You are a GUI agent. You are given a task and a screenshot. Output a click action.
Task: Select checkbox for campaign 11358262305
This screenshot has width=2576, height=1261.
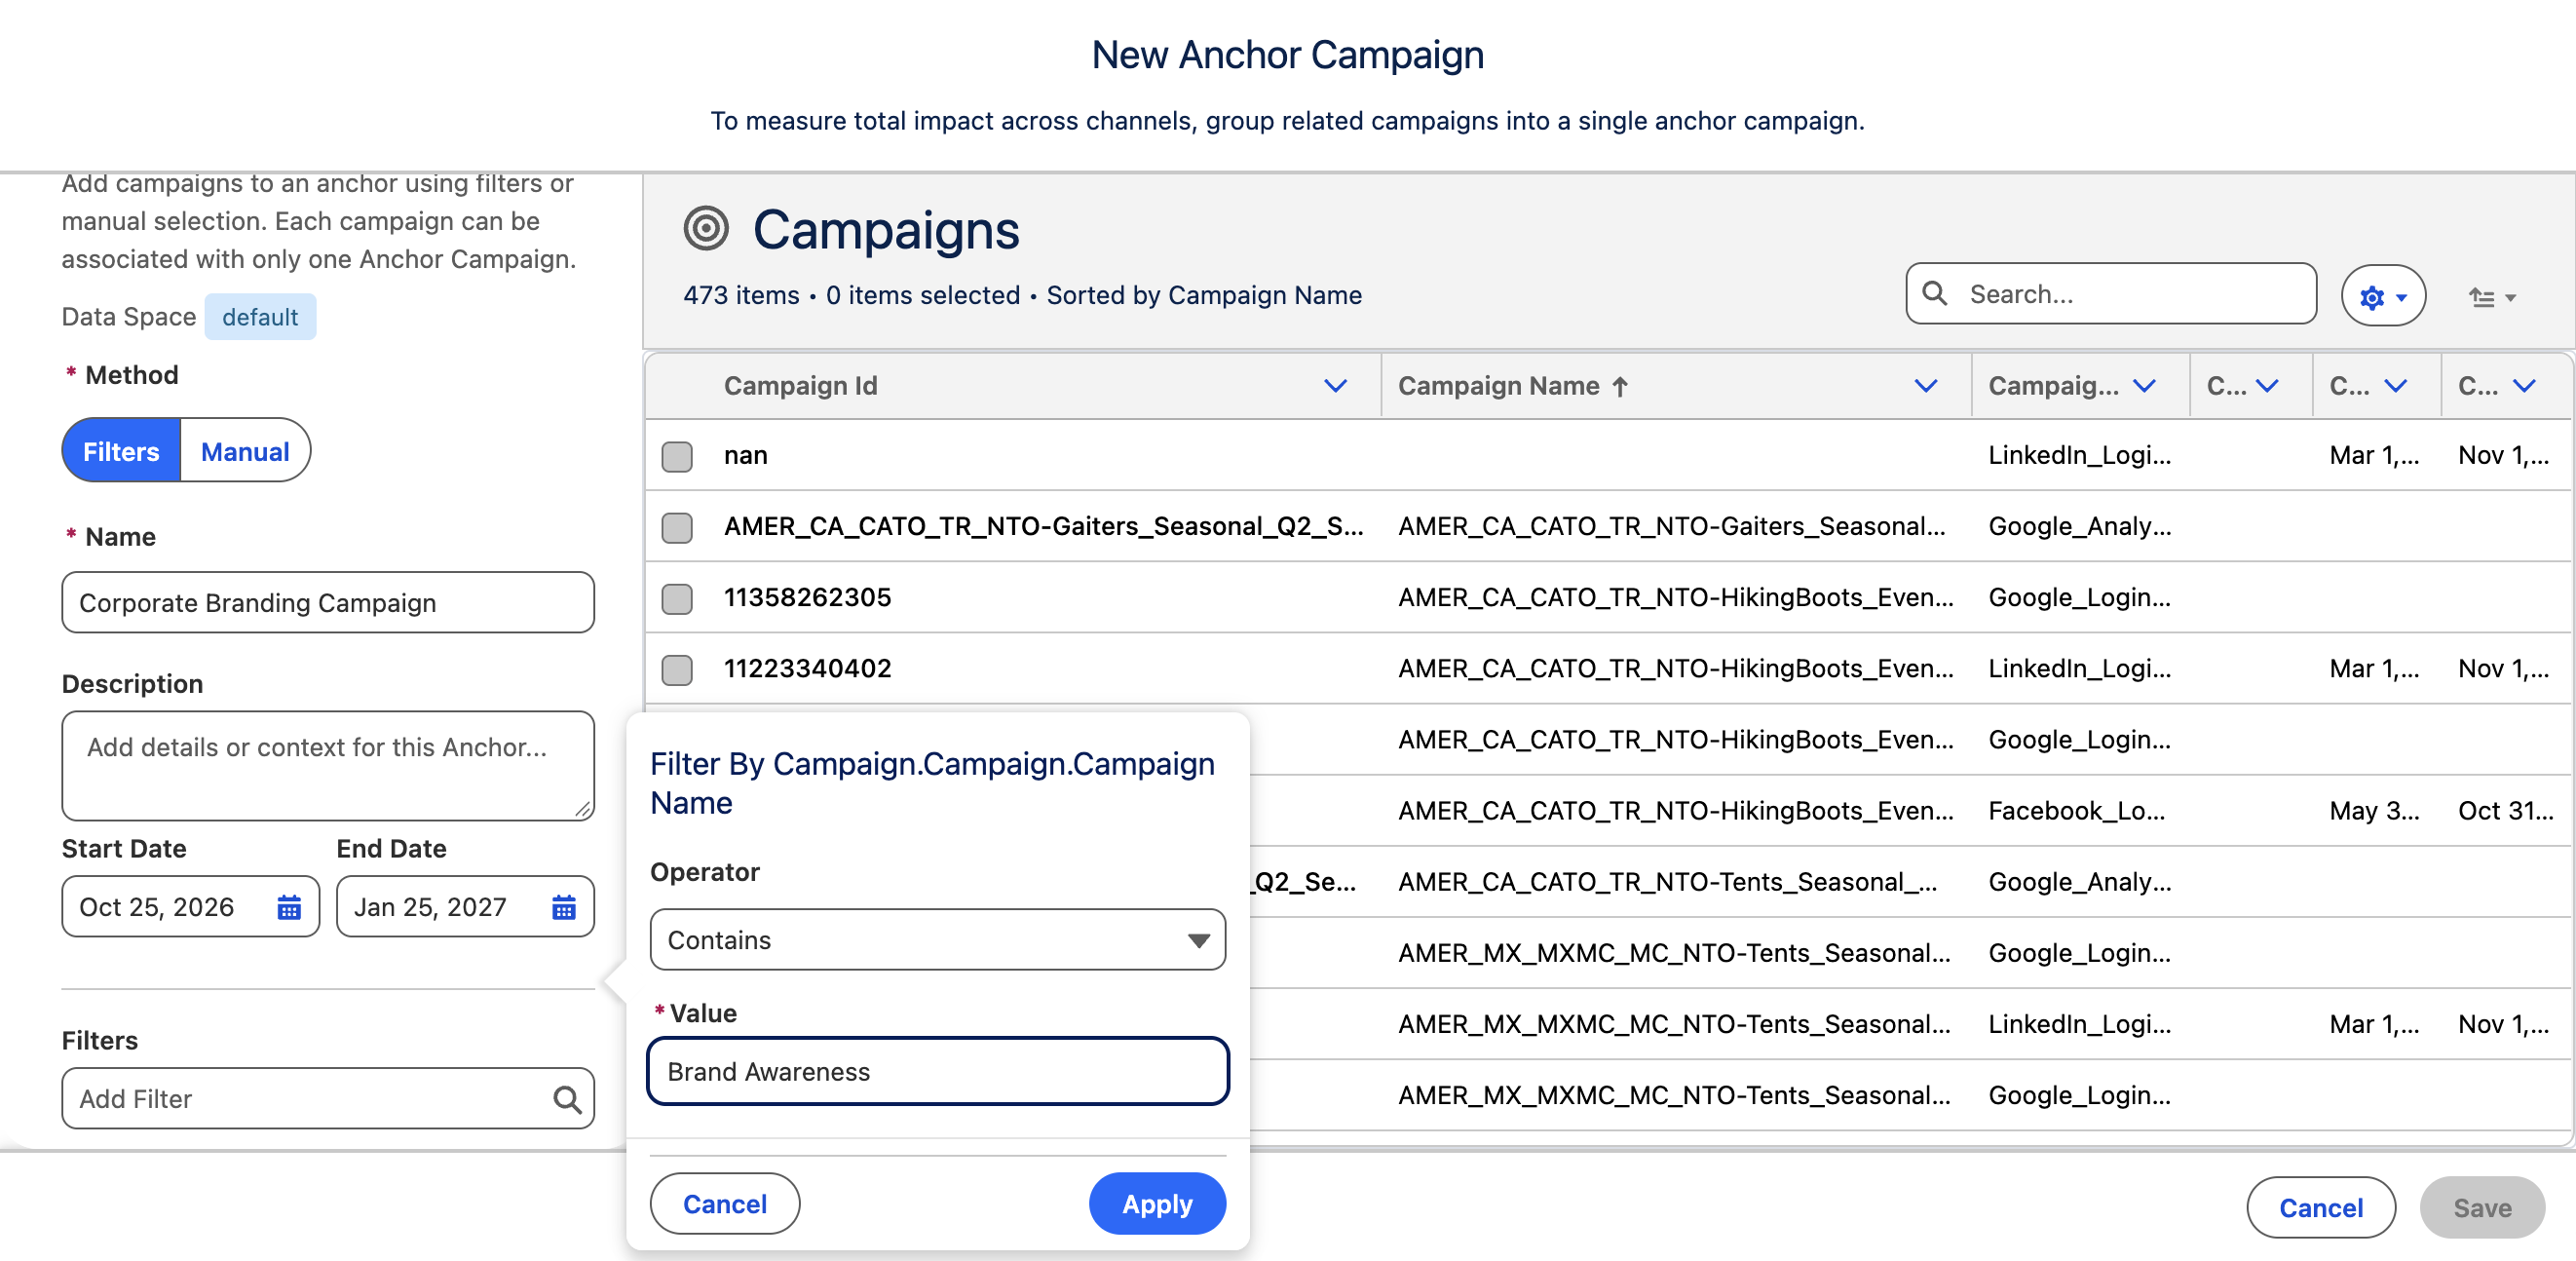[x=677, y=598]
